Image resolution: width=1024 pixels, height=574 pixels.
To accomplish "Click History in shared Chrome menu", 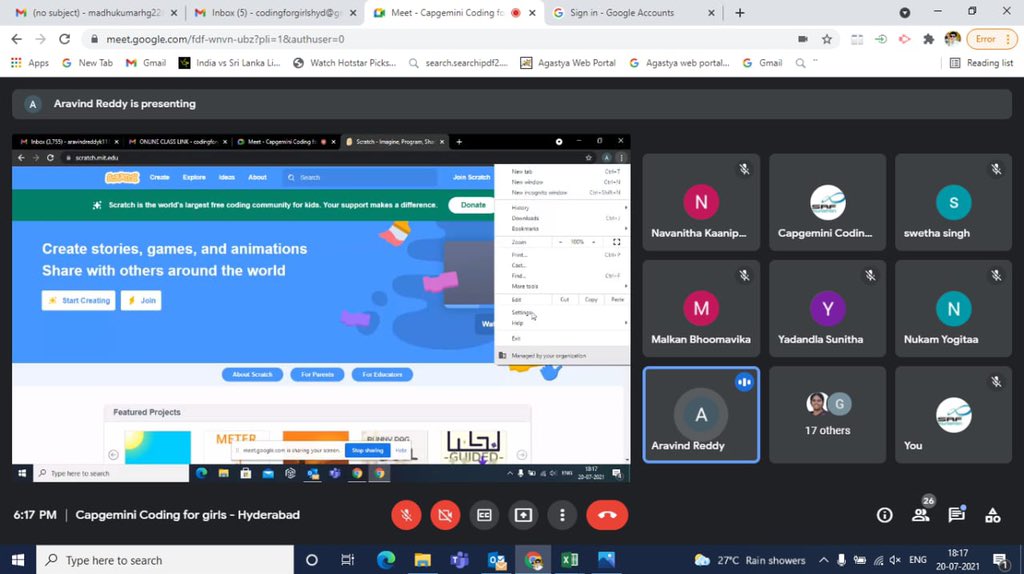I will pos(520,208).
